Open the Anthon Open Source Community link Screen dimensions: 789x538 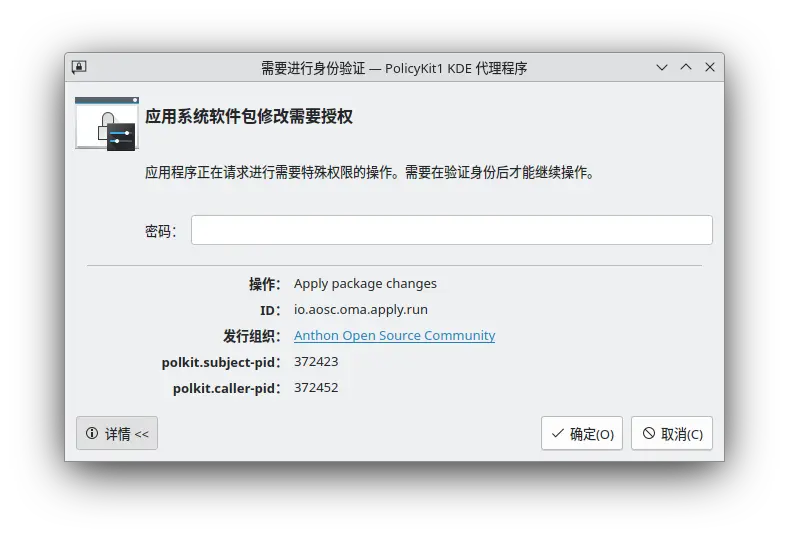click(394, 336)
